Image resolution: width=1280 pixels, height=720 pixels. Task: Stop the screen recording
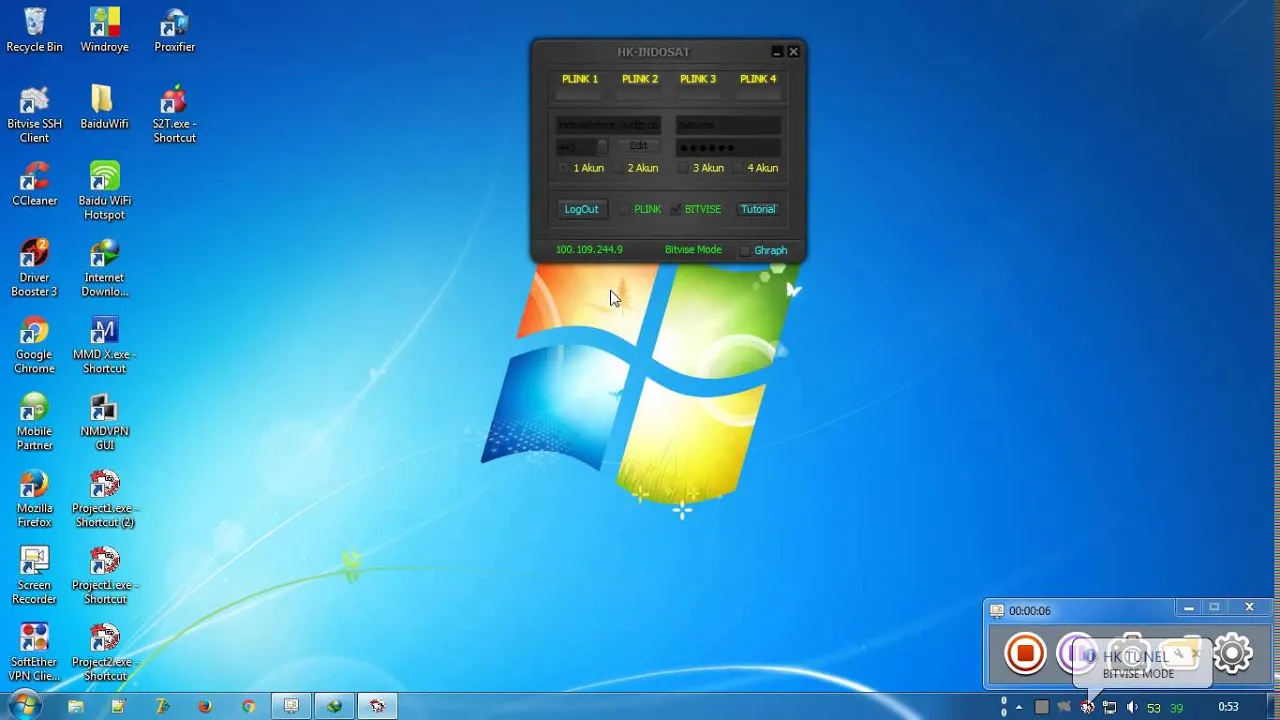tap(1025, 654)
